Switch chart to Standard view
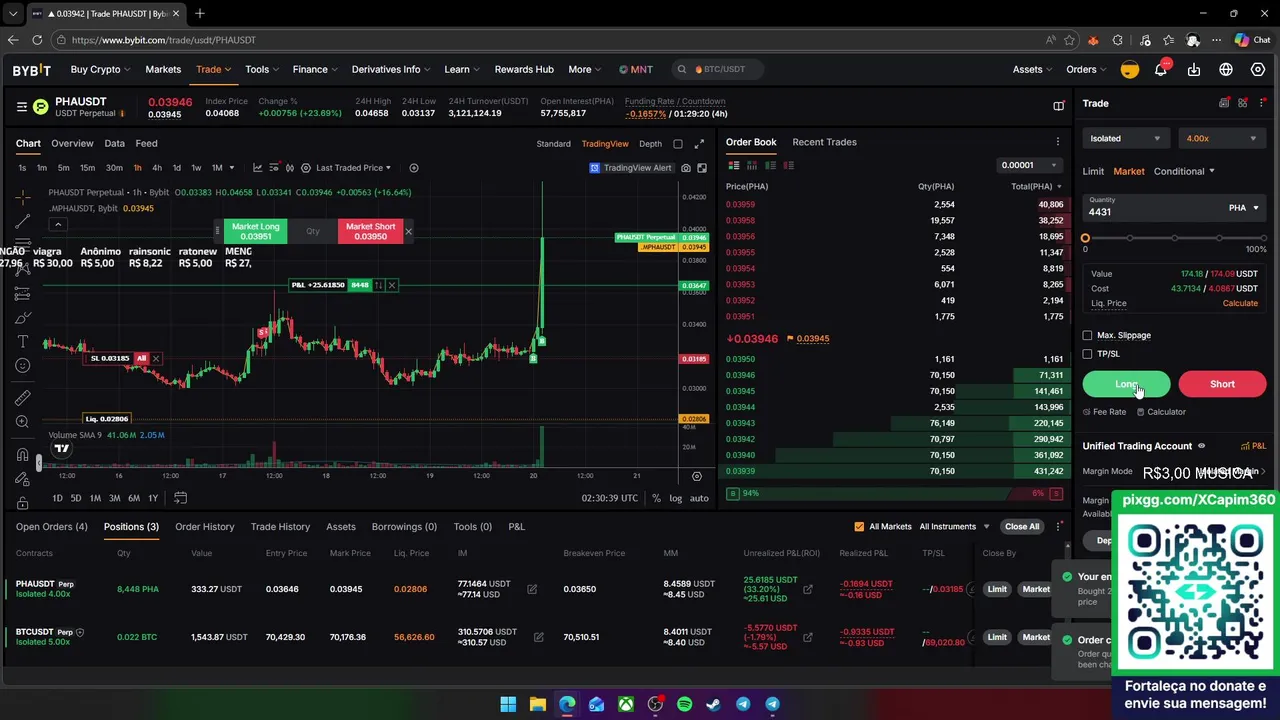This screenshot has width=1280, height=720. tap(553, 144)
